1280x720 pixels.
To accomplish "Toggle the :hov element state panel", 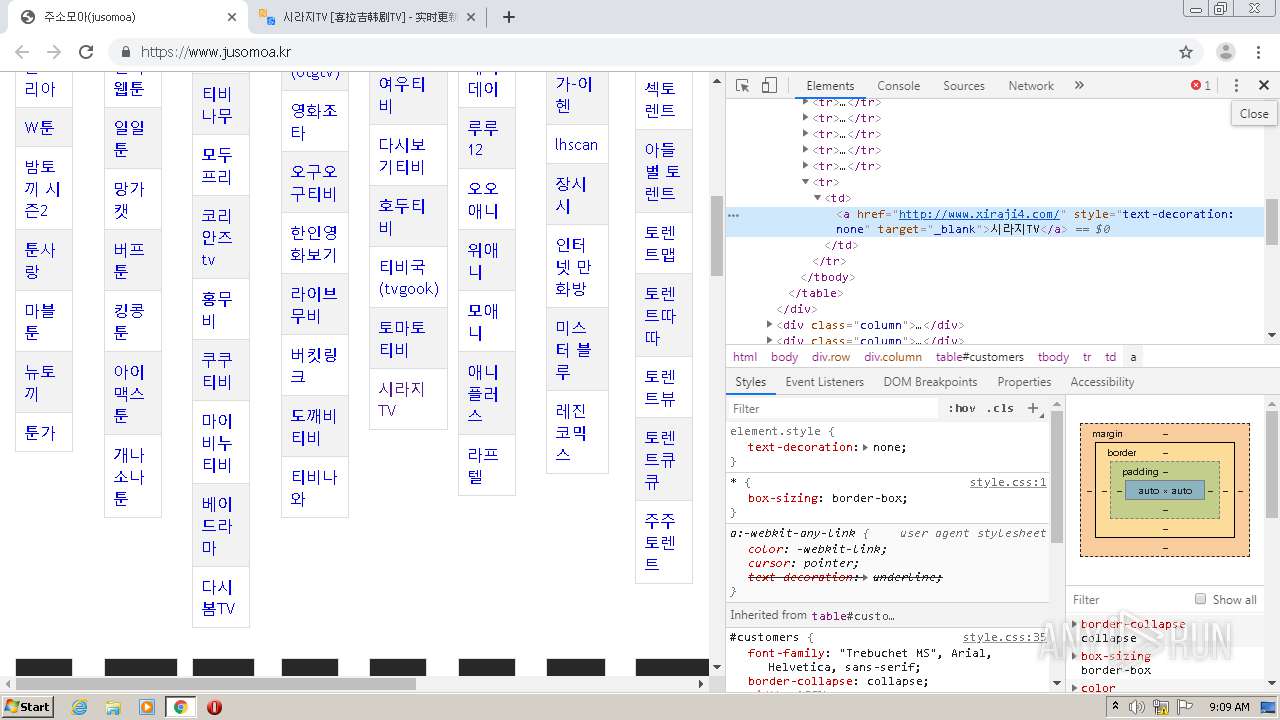I will coord(961,408).
